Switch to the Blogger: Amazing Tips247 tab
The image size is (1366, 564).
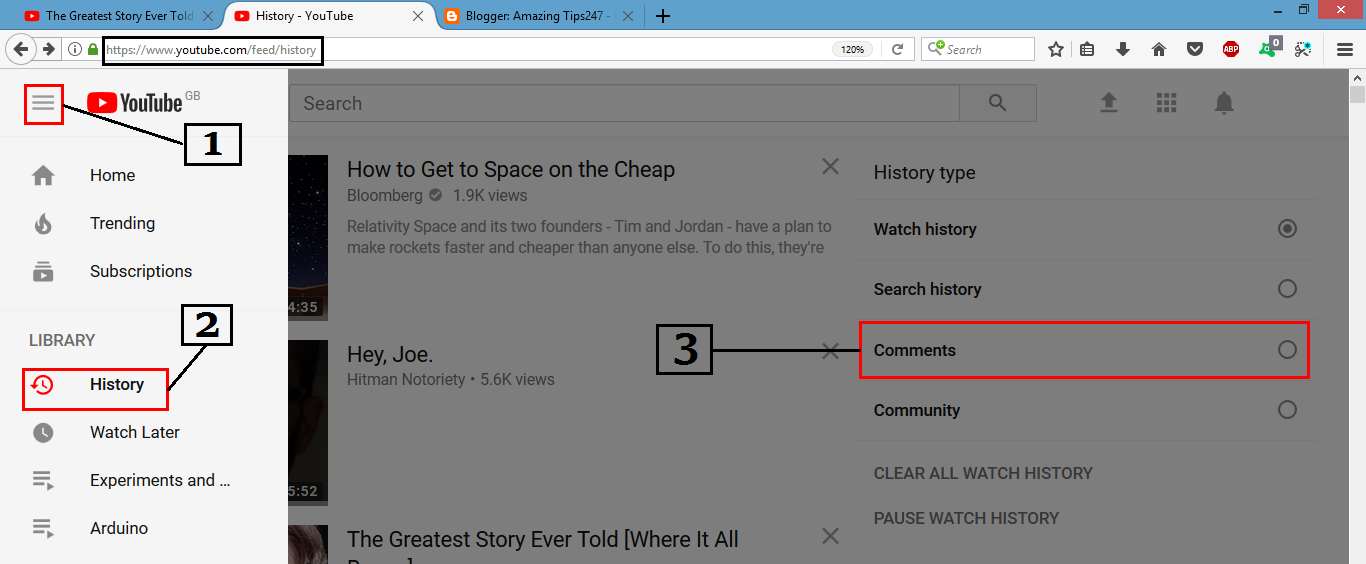pyautogui.click(x=538, y=15)
